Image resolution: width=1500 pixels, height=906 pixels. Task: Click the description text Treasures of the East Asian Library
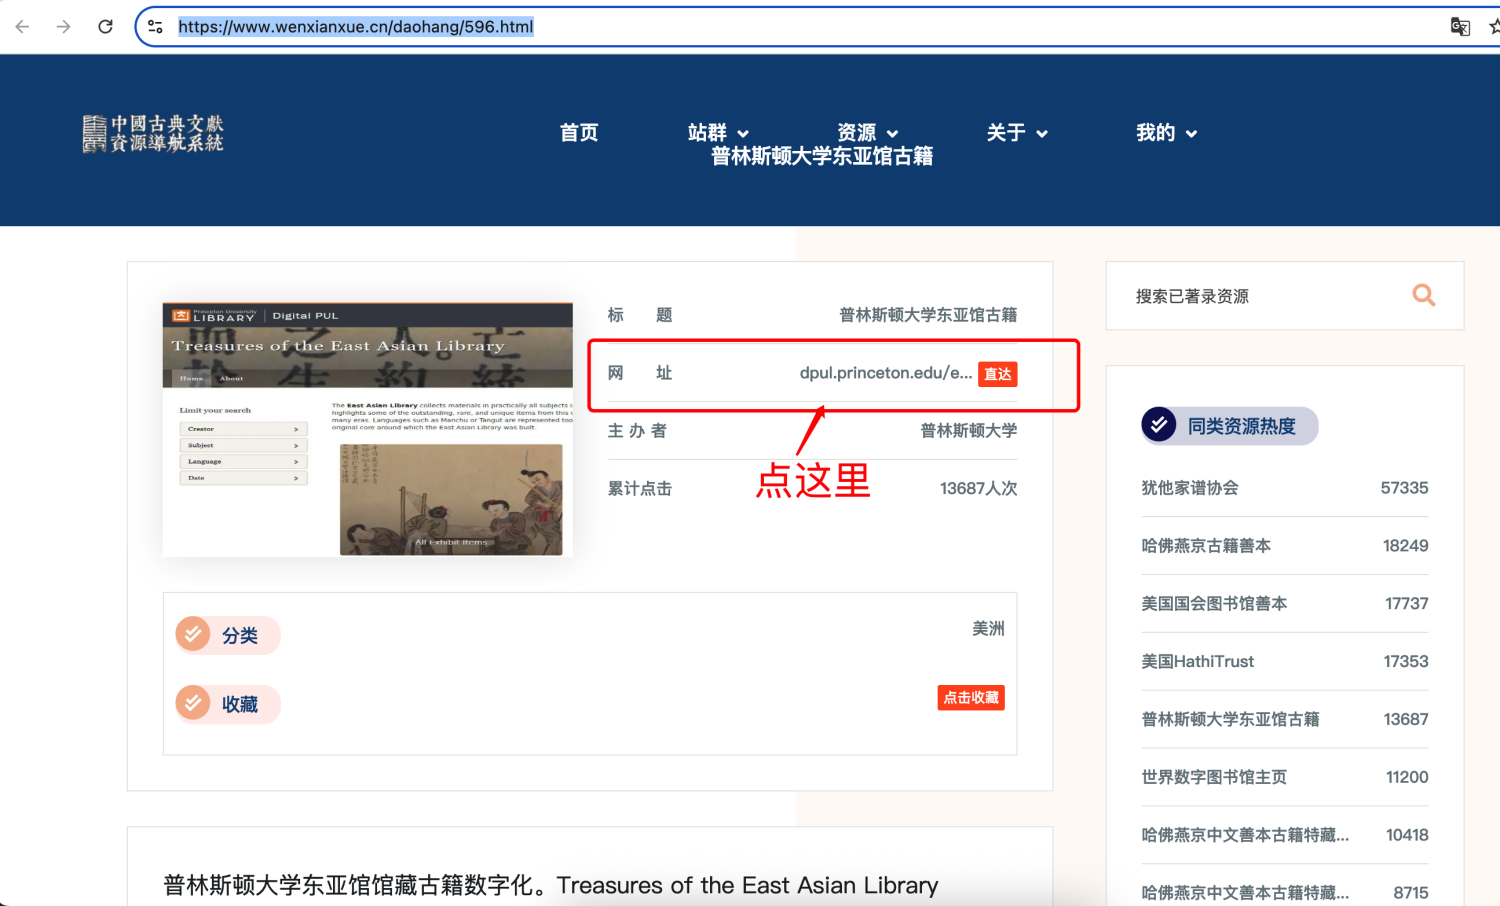[x=747, y=885]
